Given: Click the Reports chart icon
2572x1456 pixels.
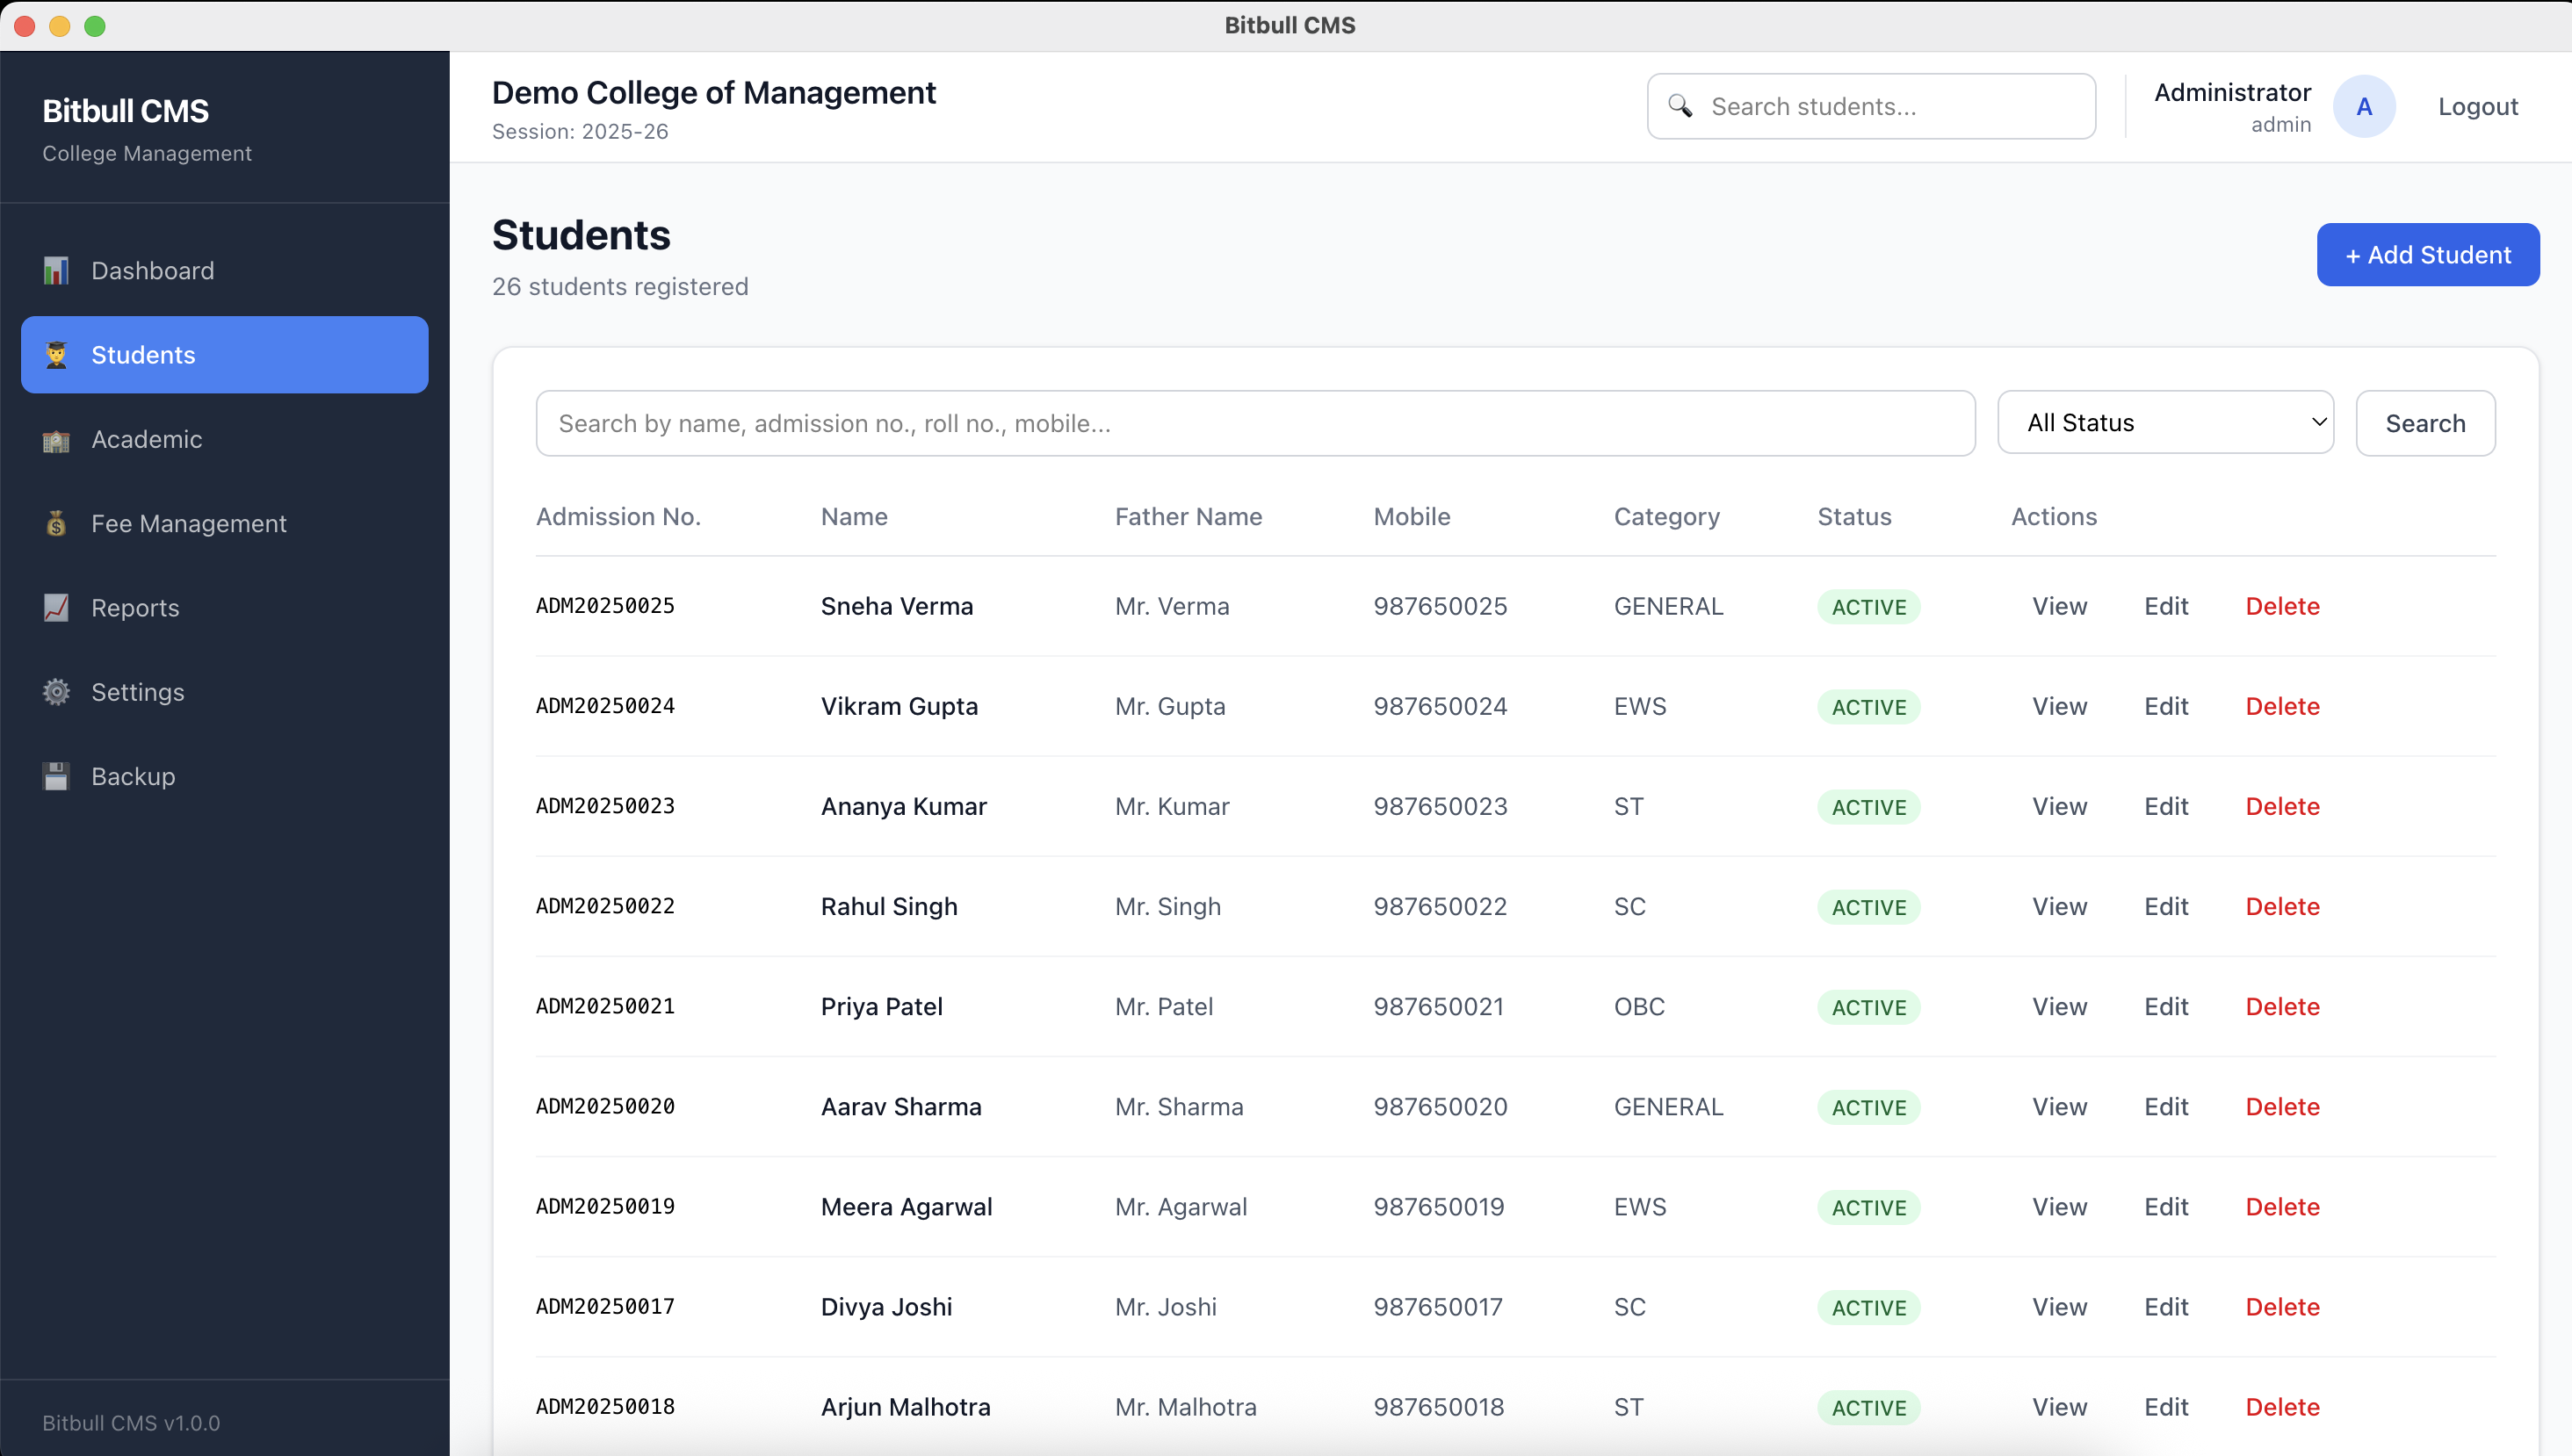Looking at the screenshot, I should [56, 608].
